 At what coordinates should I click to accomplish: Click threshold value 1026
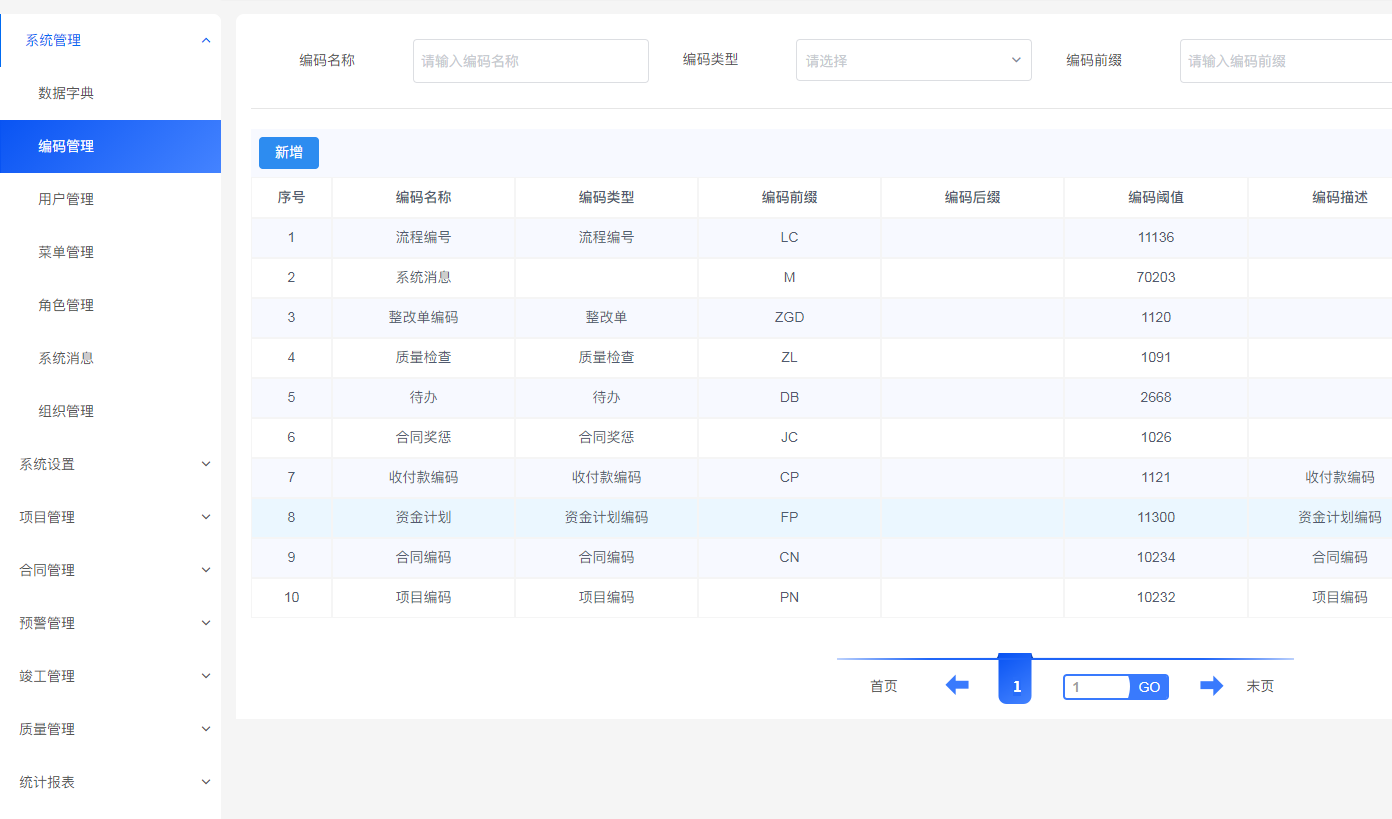click(x=1156, y=437)
